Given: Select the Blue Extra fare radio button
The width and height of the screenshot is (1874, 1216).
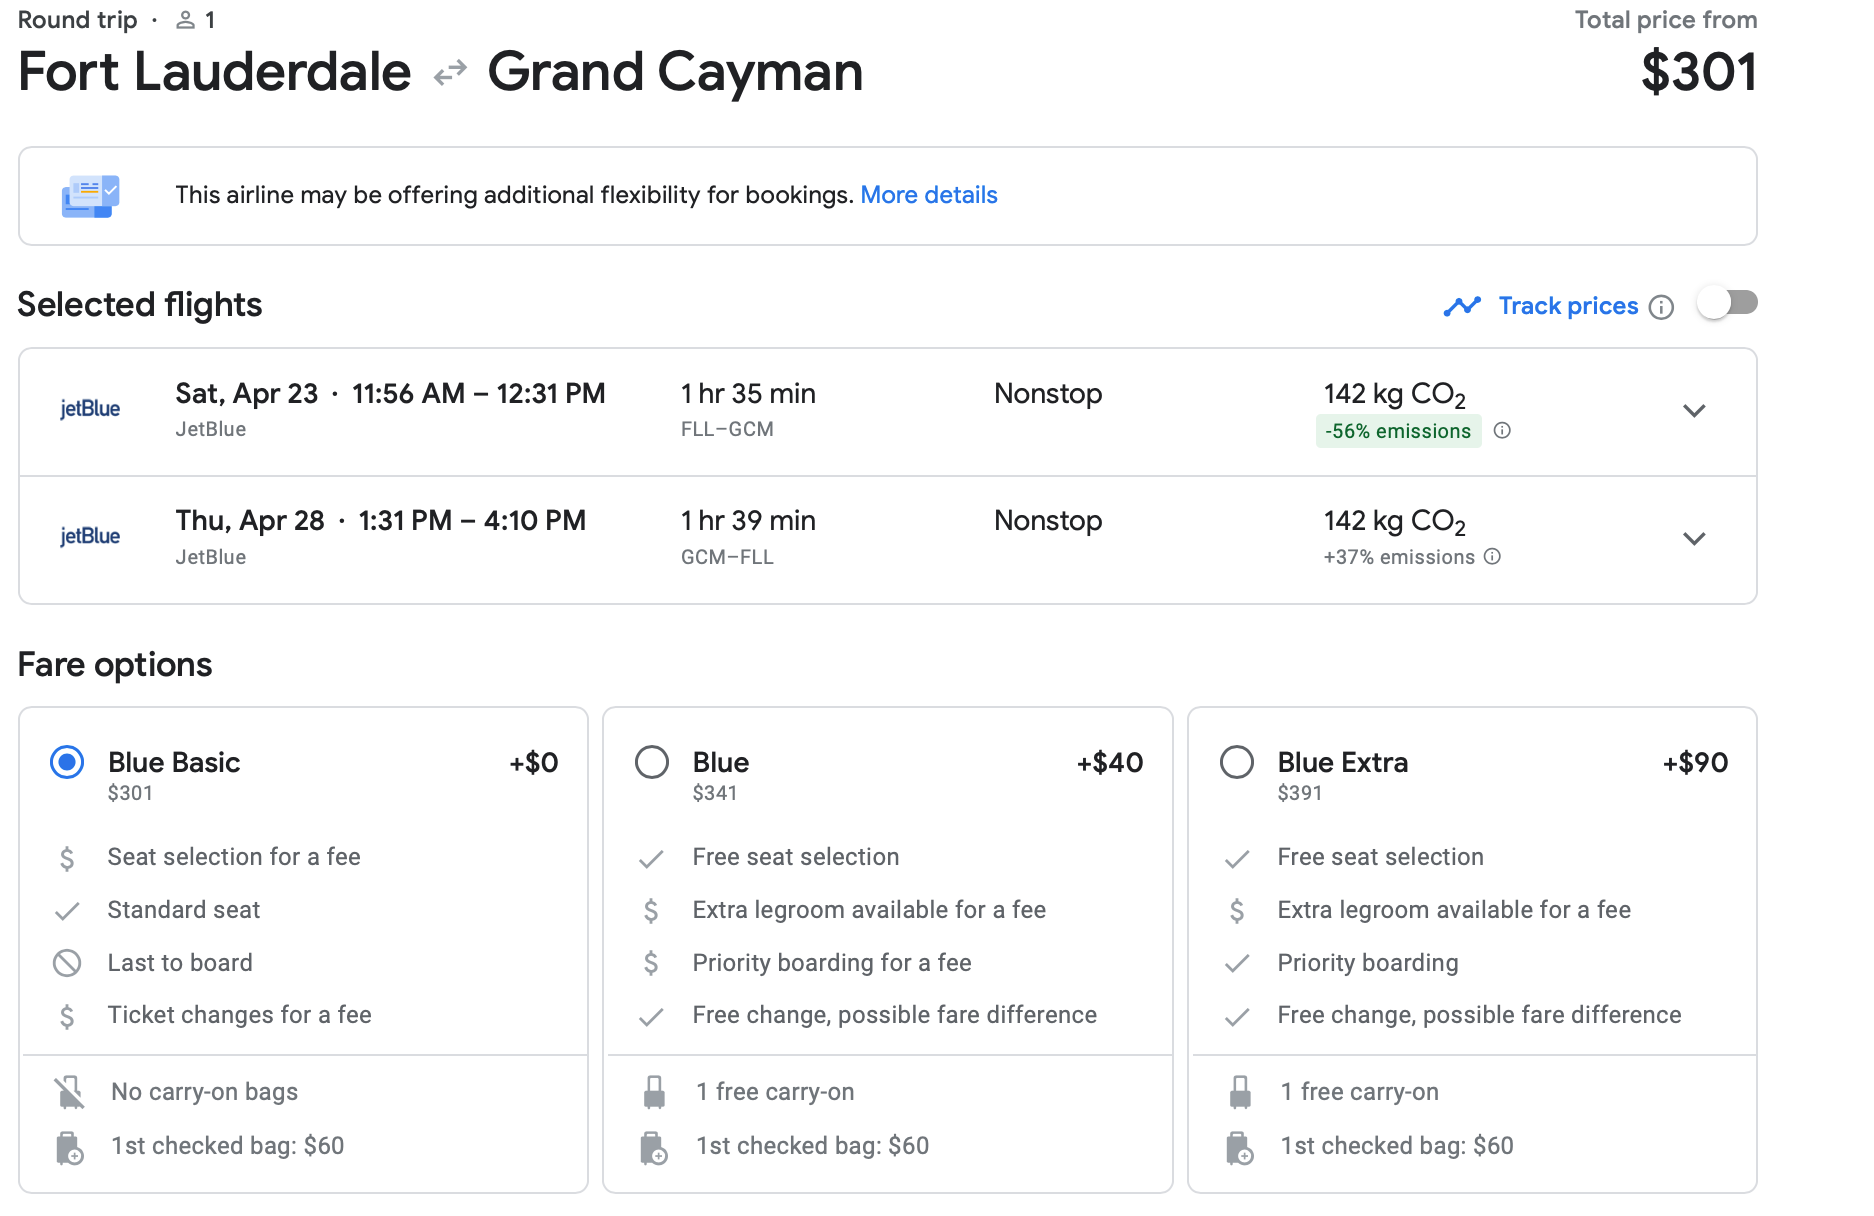Looking at the screenshot, I should [x=1237, y=763].
